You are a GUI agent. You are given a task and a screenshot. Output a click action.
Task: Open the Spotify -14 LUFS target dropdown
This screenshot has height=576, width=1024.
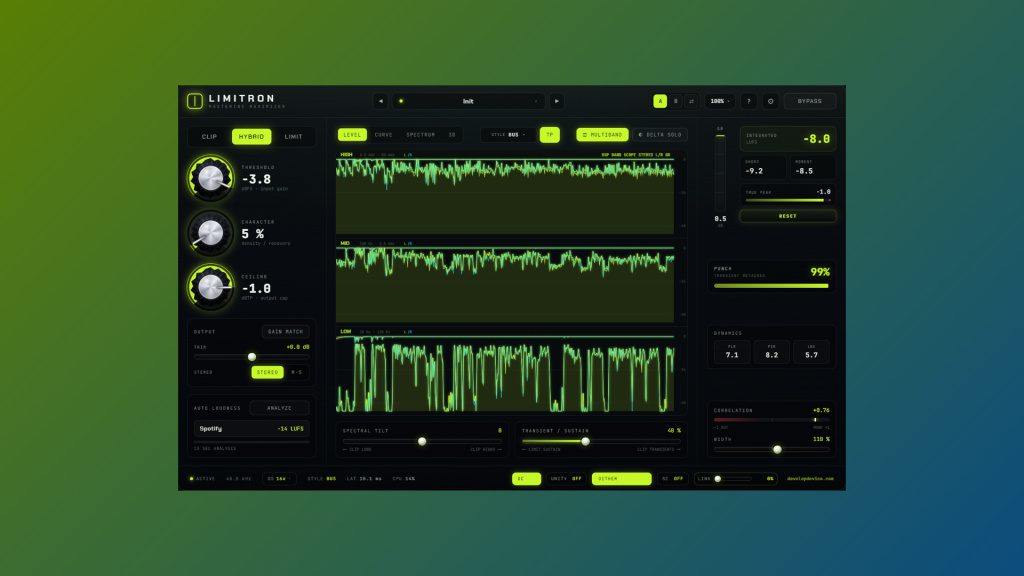pyautogui.click(x=251, y=428)
